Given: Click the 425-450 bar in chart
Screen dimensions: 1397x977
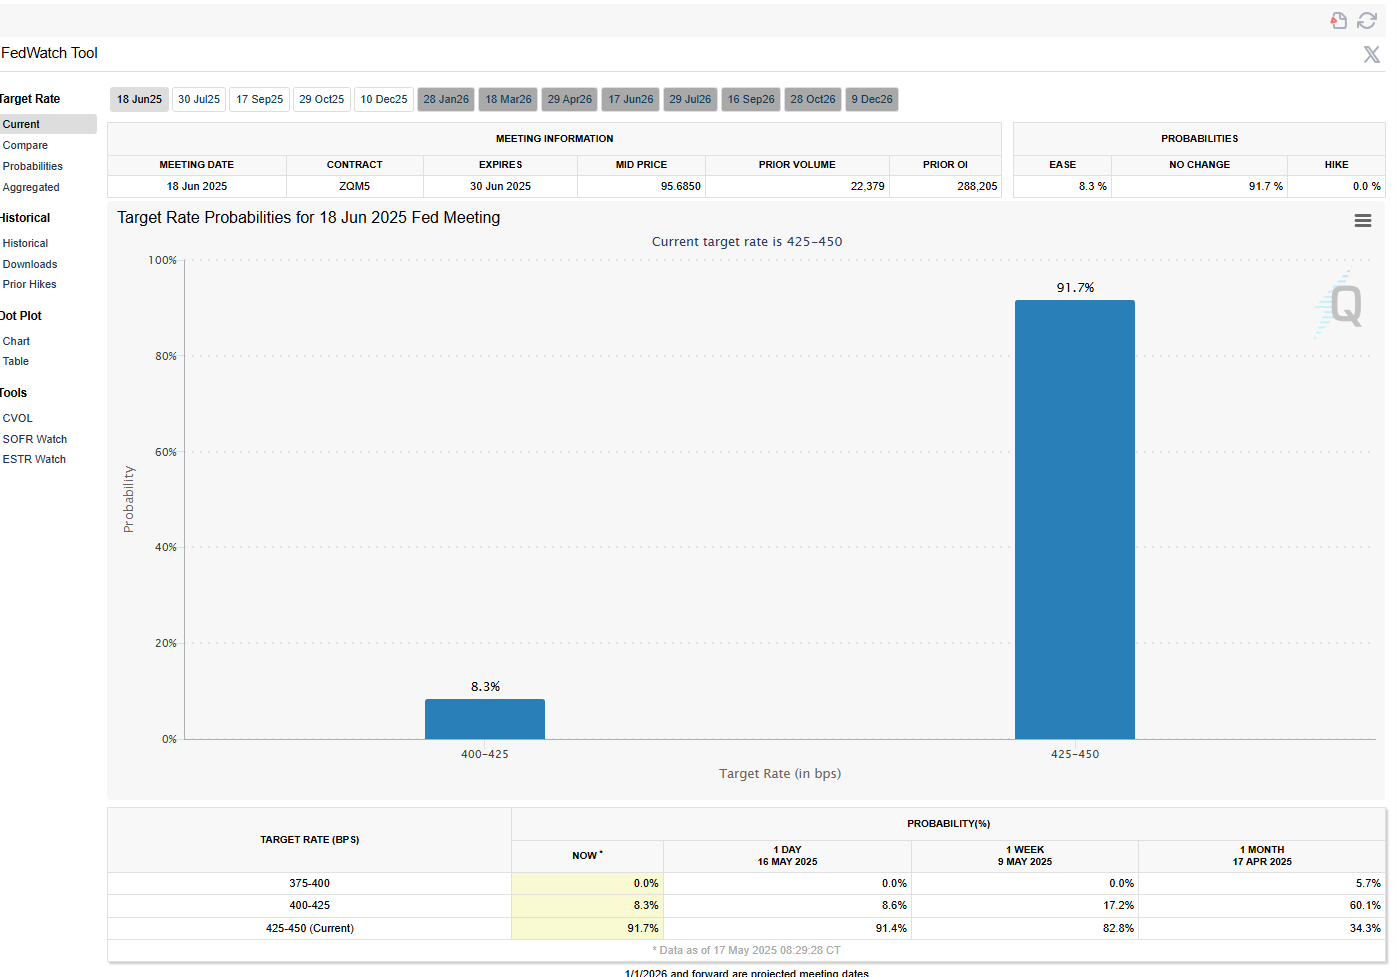Looking at the screenshot, I should coord(1075,519).
